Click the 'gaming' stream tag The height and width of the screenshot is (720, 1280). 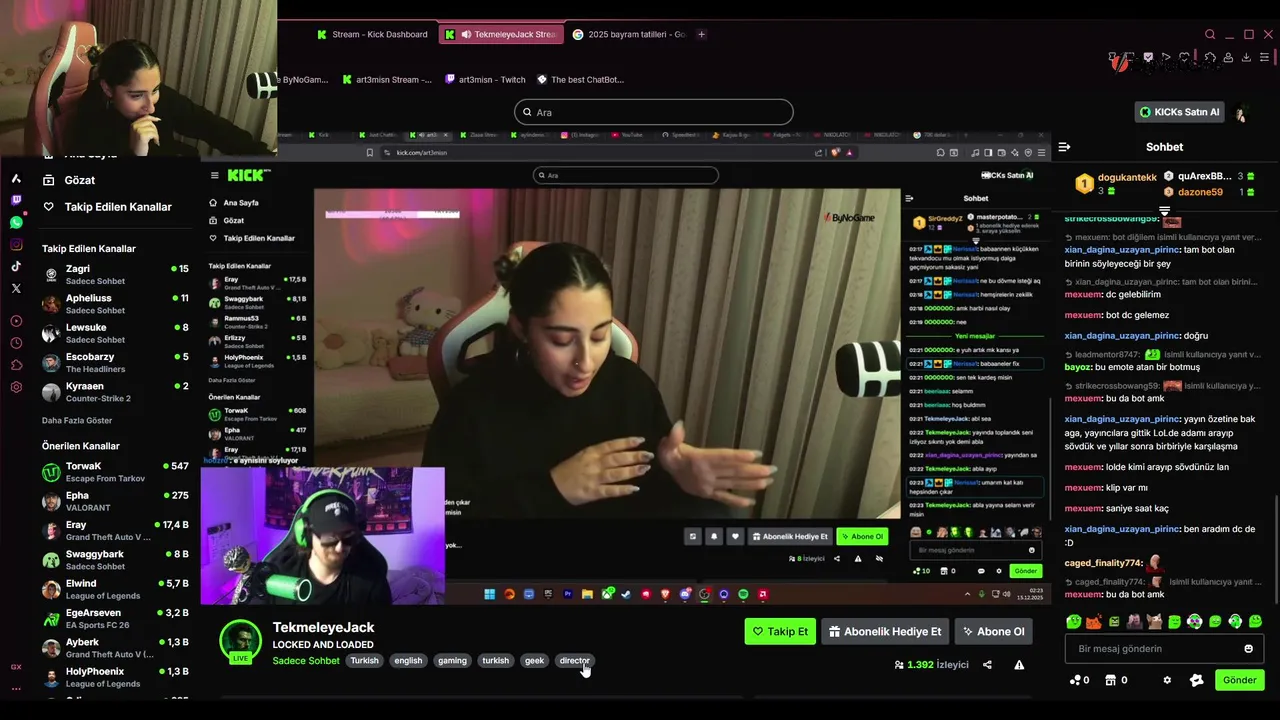pyautogui.click(x=452, y=661)
